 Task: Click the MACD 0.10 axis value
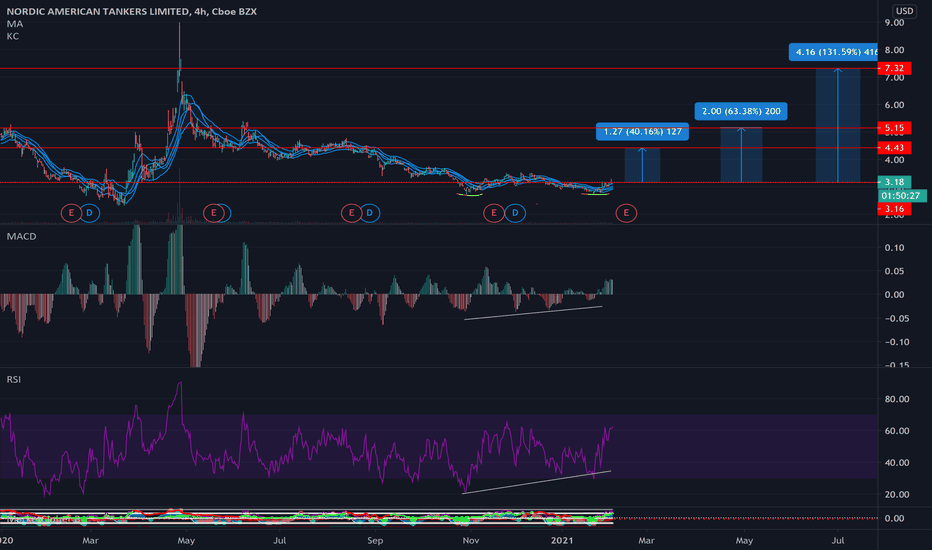point(894,247)
